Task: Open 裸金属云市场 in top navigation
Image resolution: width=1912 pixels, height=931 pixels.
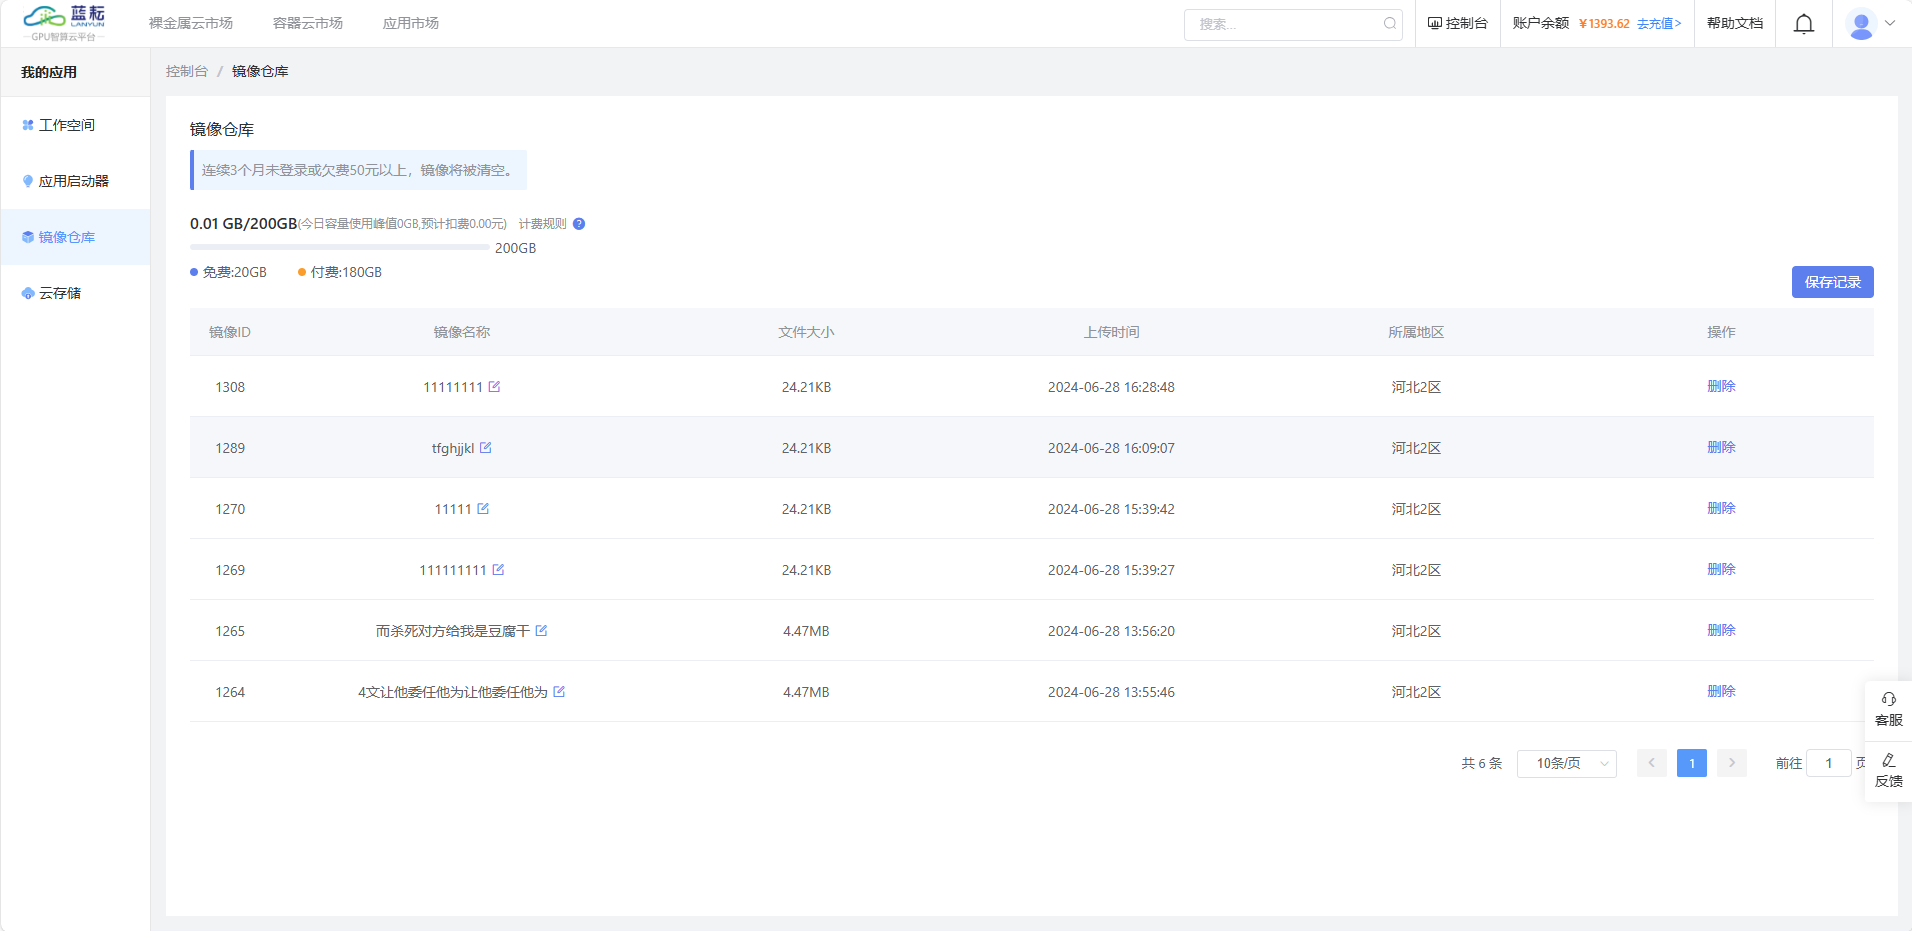Action: click(x=191, y=23)
